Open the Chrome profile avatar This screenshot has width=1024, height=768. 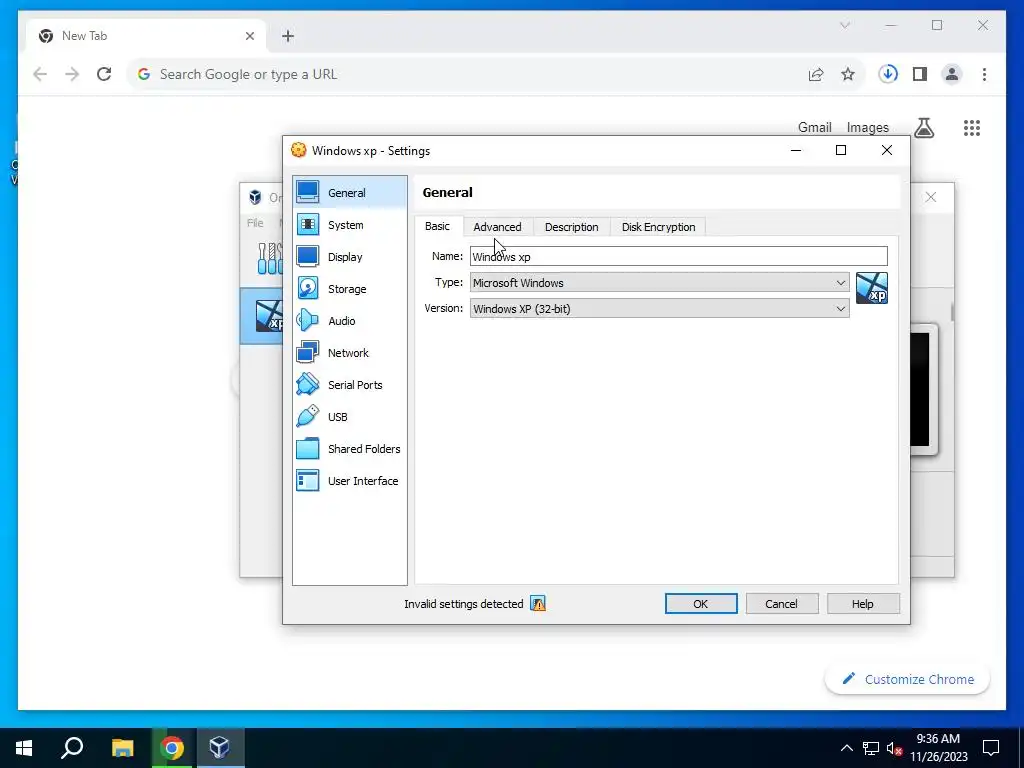click(952, 74)
